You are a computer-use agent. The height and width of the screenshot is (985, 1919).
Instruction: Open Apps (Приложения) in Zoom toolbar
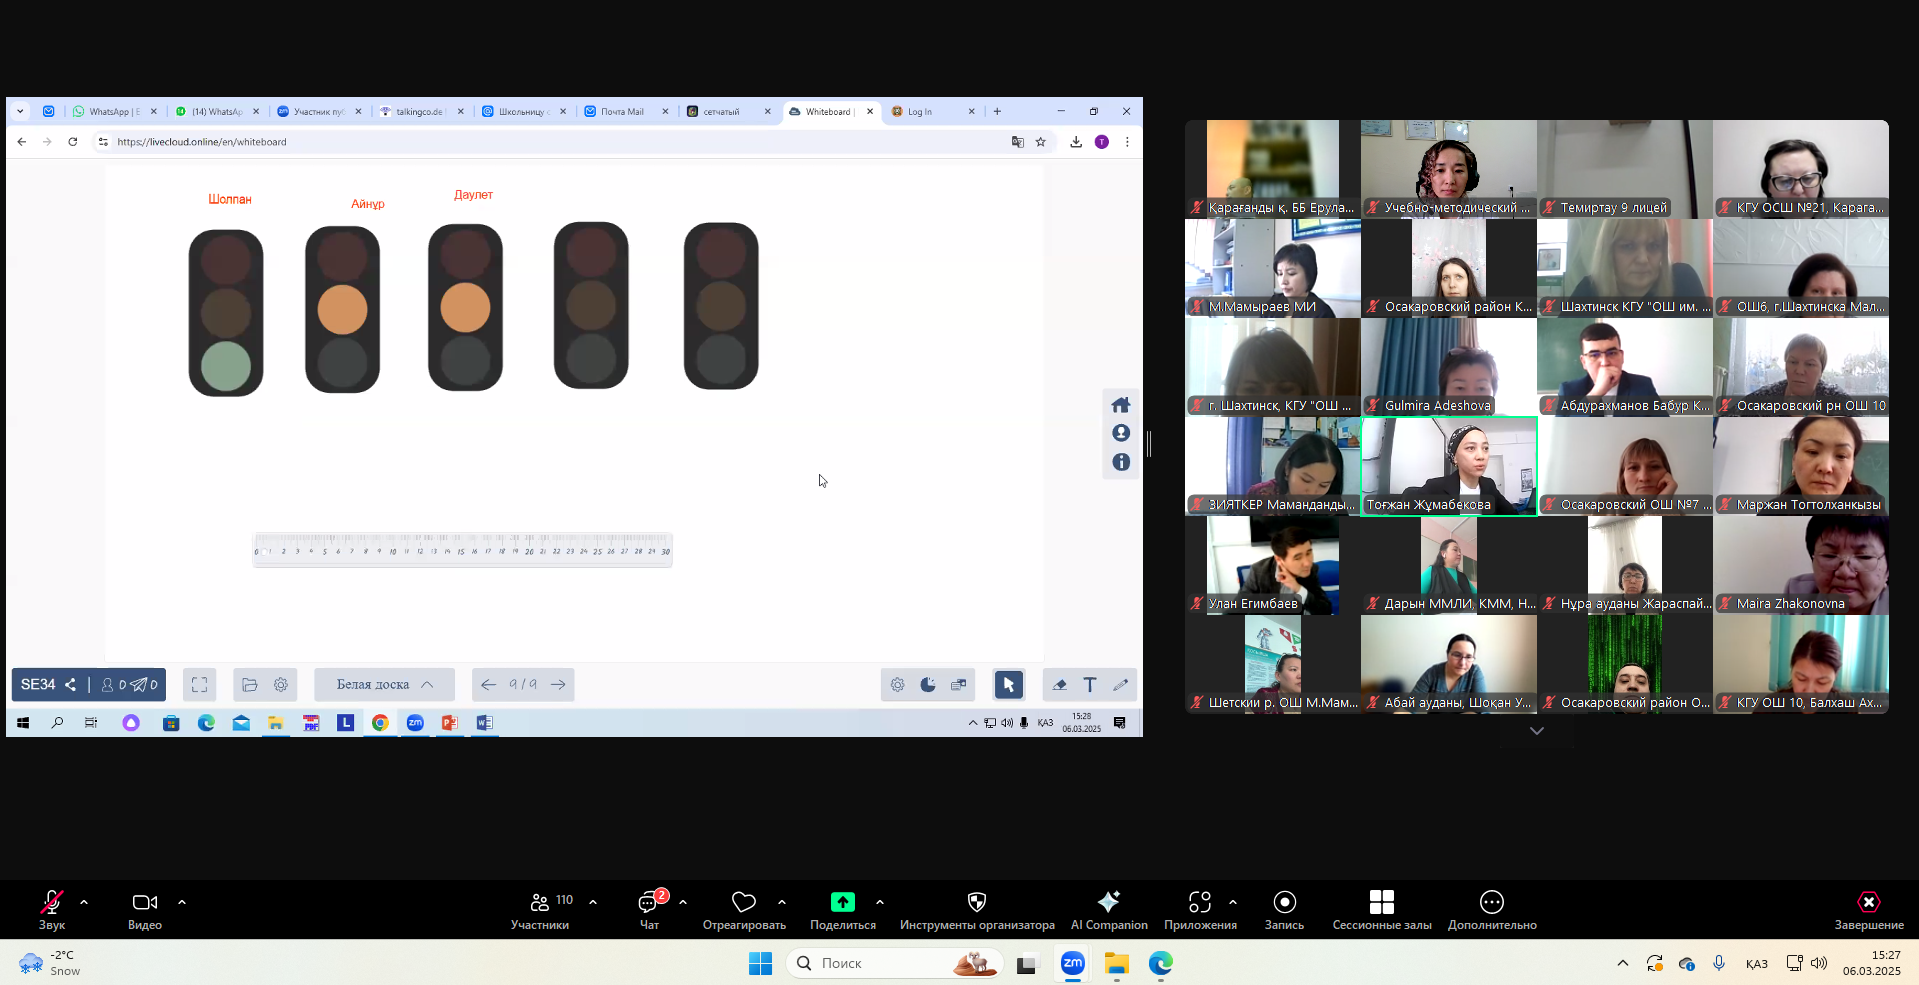tap(1199, 902)
